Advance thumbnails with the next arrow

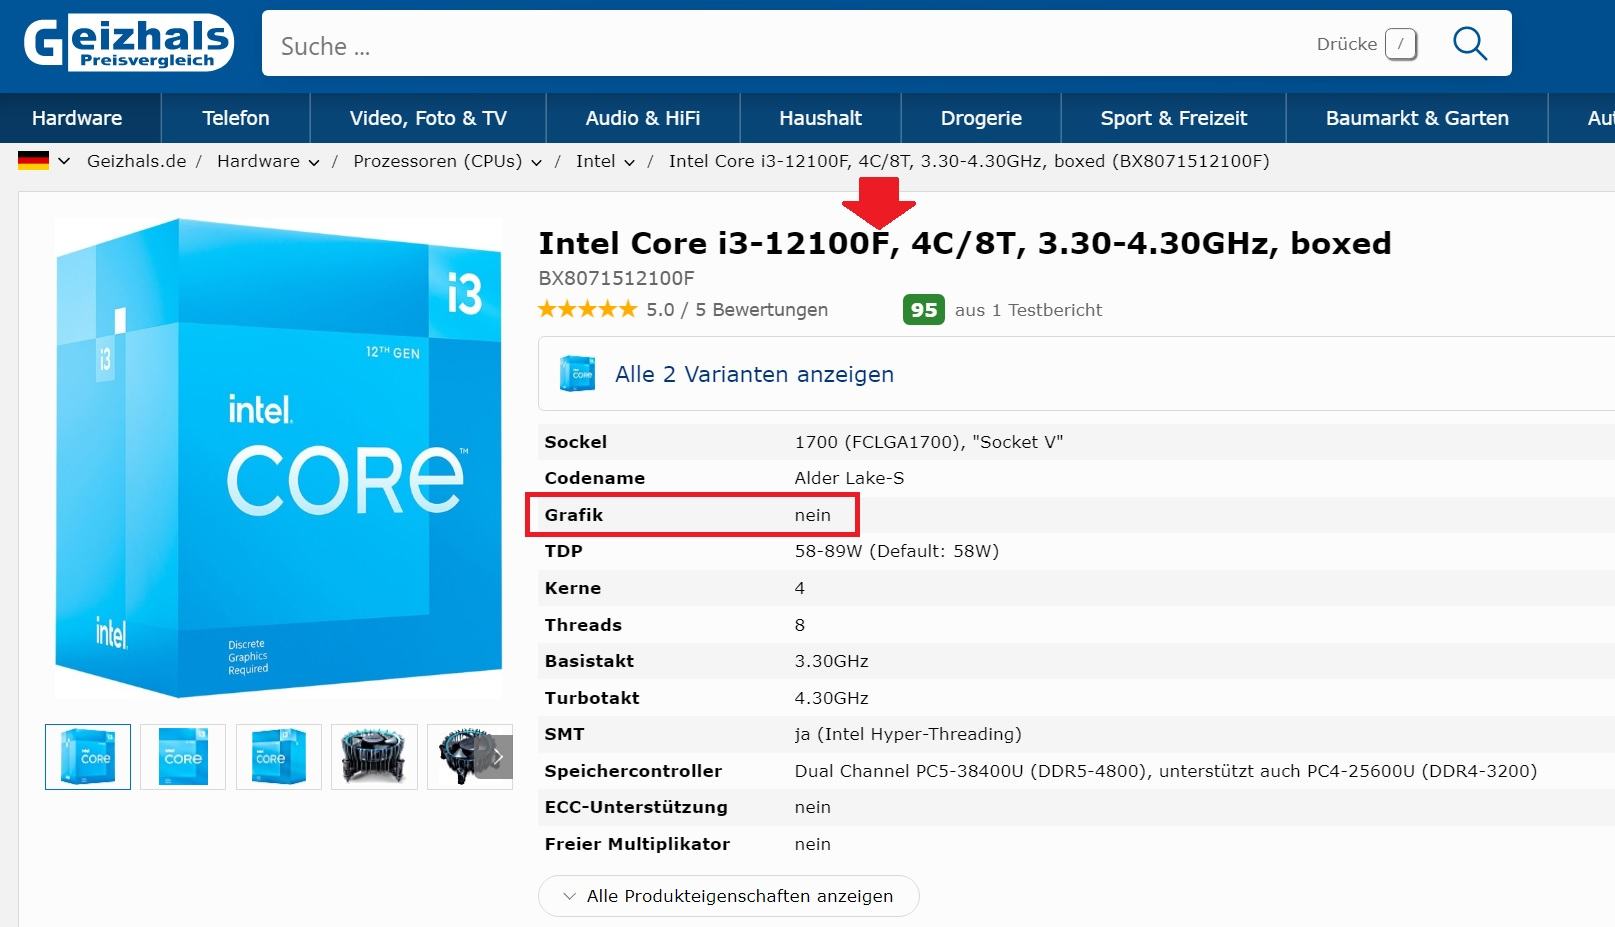(496, 757)
